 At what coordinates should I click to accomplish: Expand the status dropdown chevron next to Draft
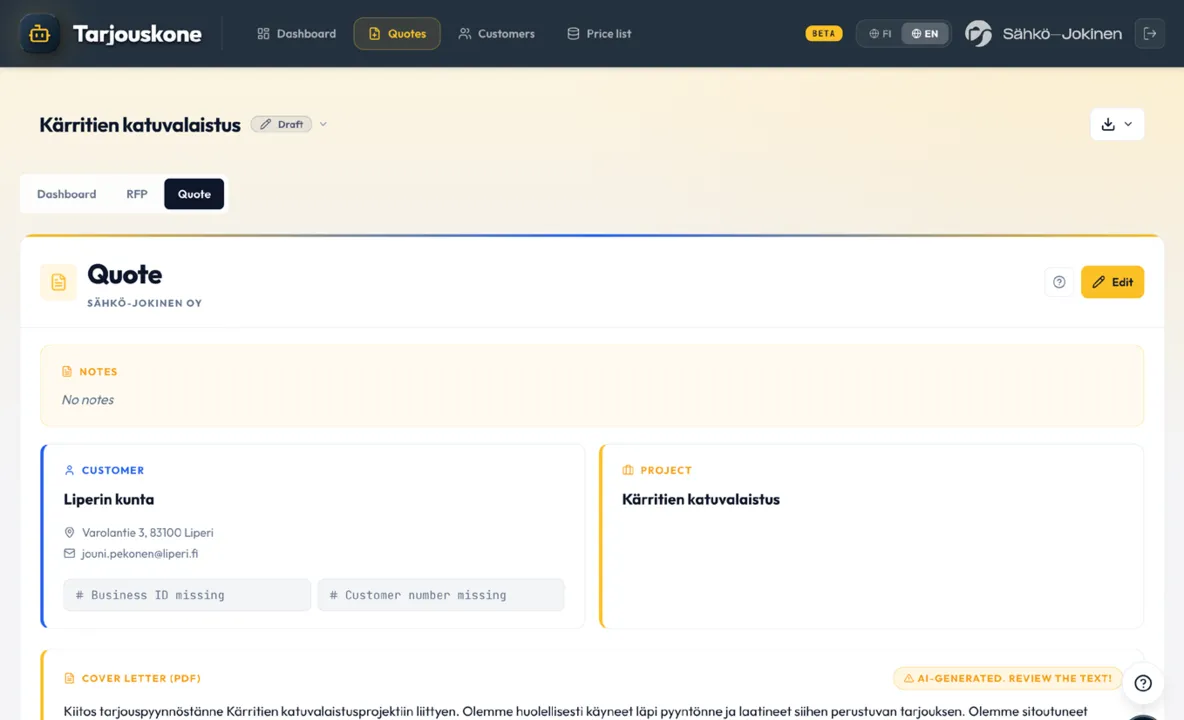click(323, 125)
